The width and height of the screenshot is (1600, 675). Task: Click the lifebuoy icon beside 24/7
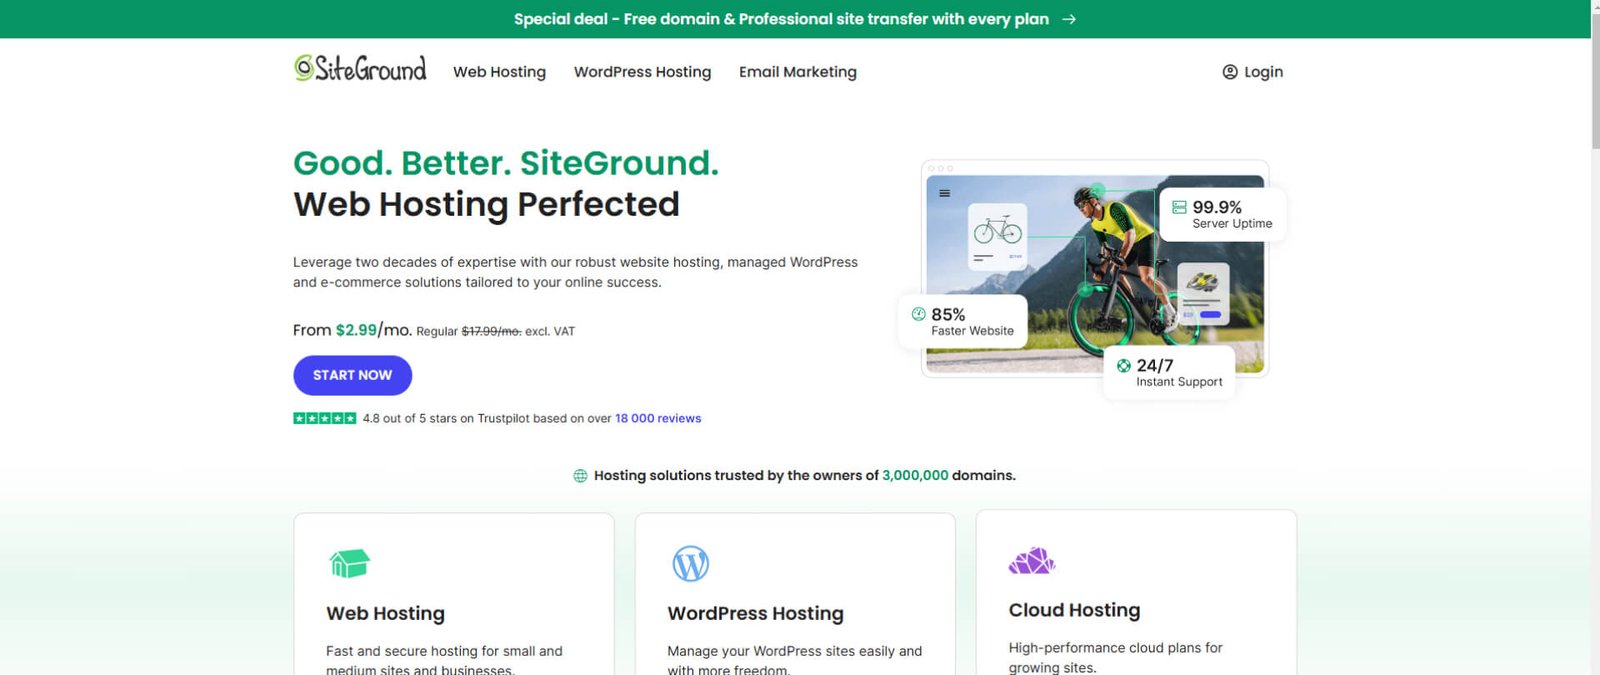point(1123,366)
